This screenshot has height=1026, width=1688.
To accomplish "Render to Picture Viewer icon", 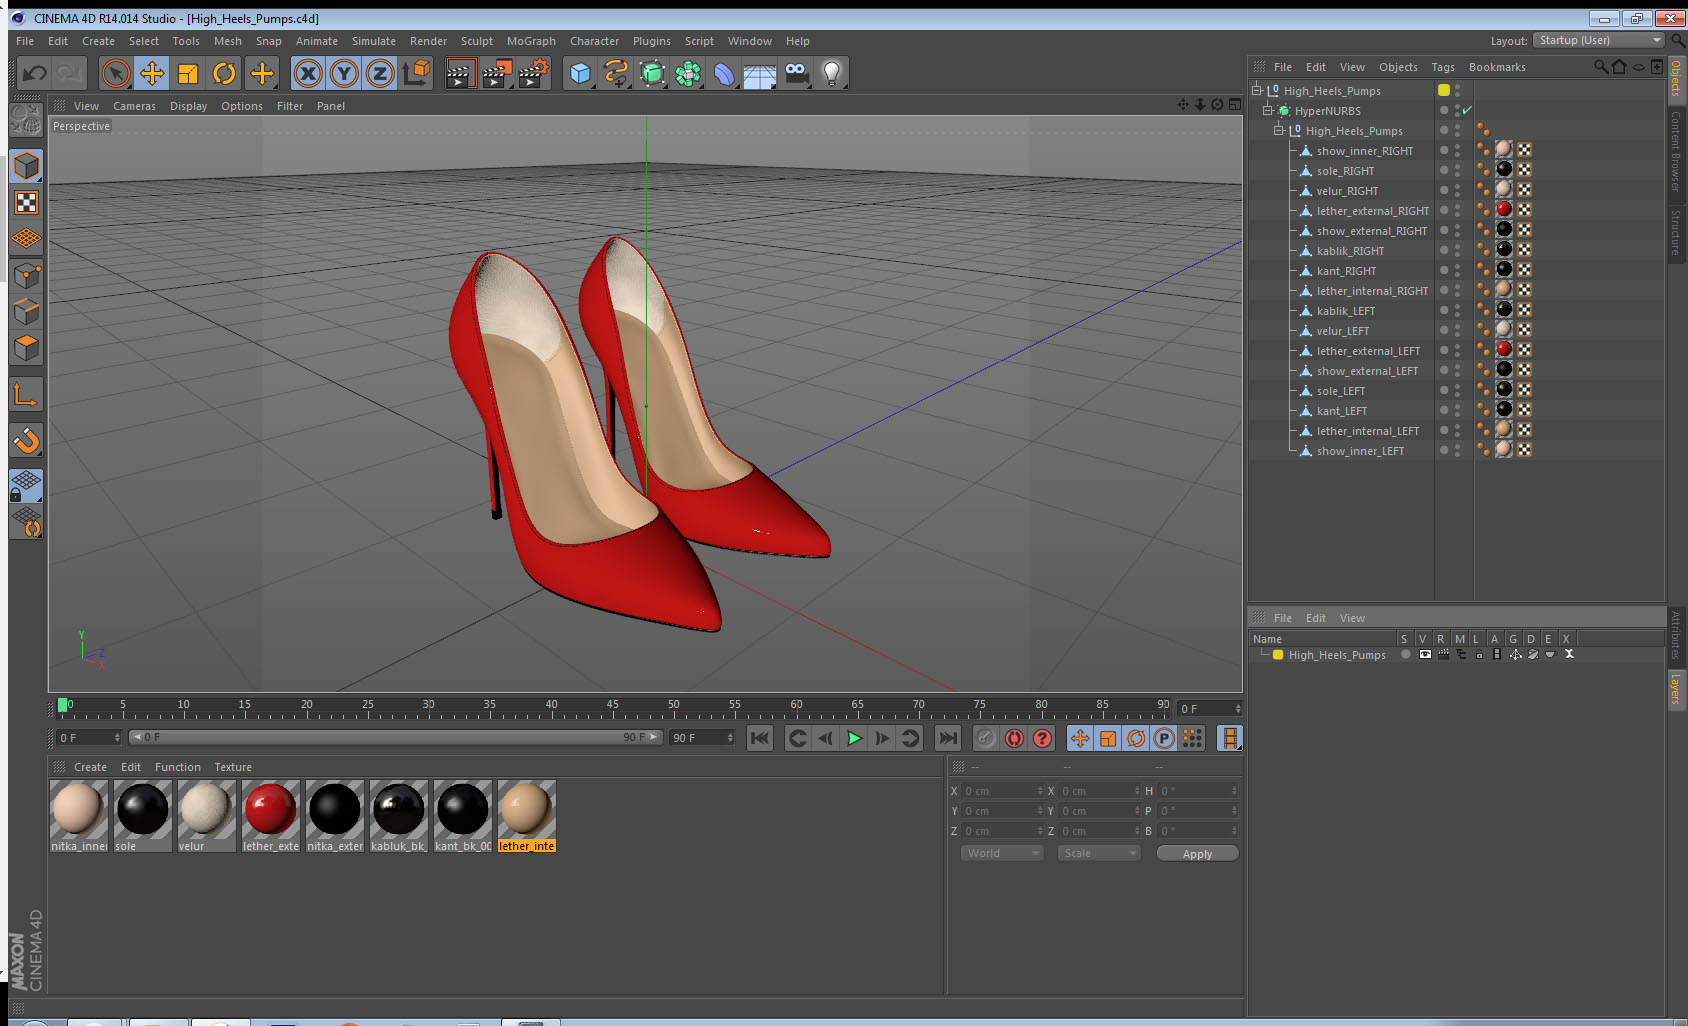I will coord(496,73).
